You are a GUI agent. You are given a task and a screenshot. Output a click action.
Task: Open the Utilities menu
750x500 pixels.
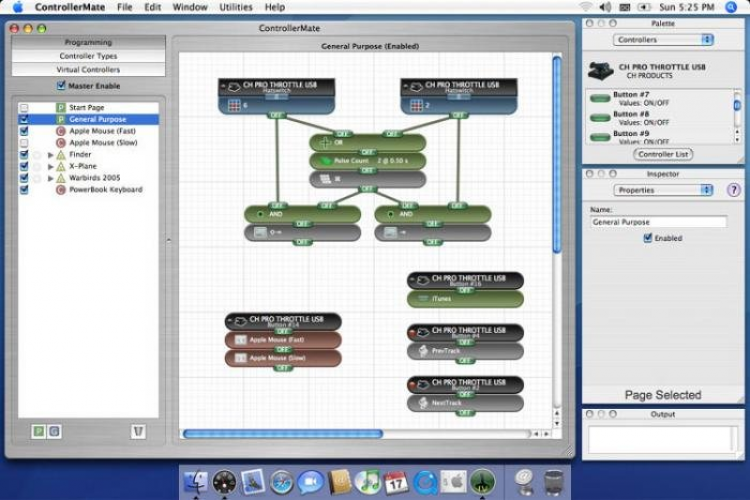click(x=235, y=7)
